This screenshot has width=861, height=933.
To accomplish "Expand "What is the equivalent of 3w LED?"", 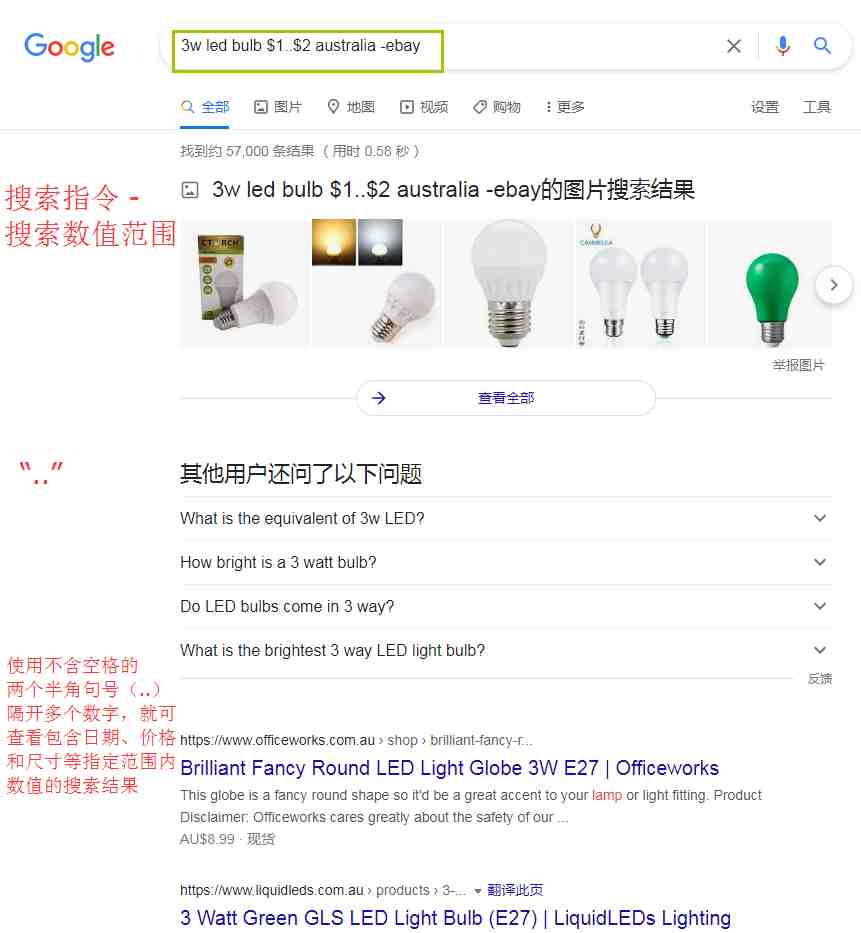I will tap(506, 518).
